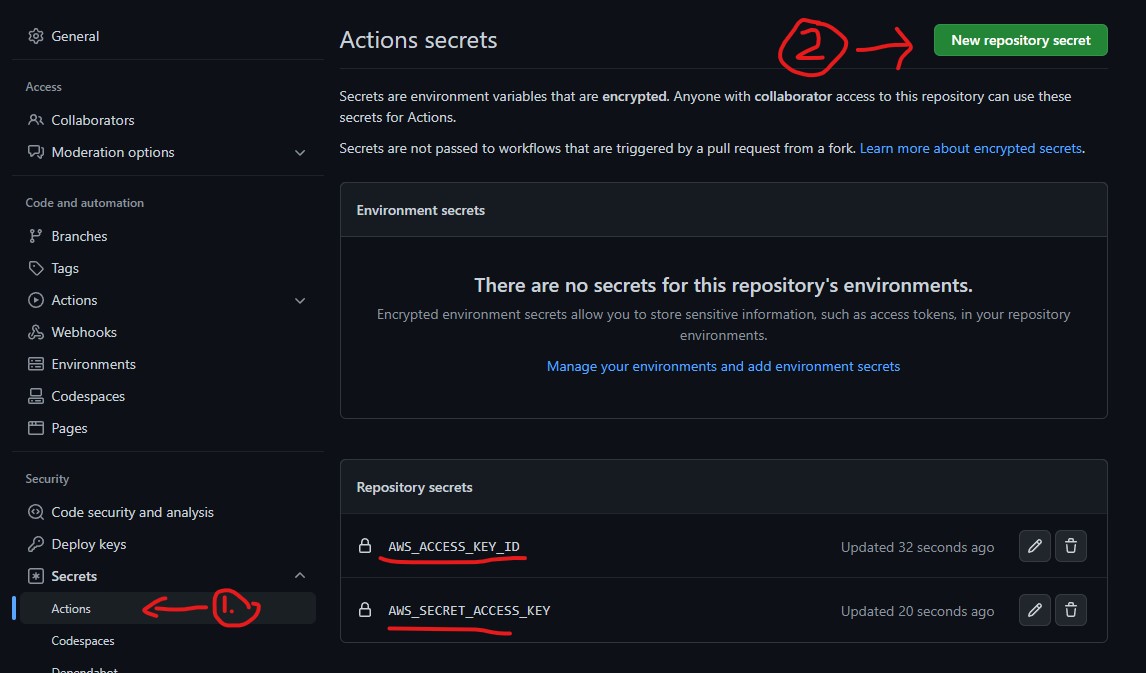1146x673 pixels.
Task: Click the New repository secret button
Action: (x=1020, y=39)
